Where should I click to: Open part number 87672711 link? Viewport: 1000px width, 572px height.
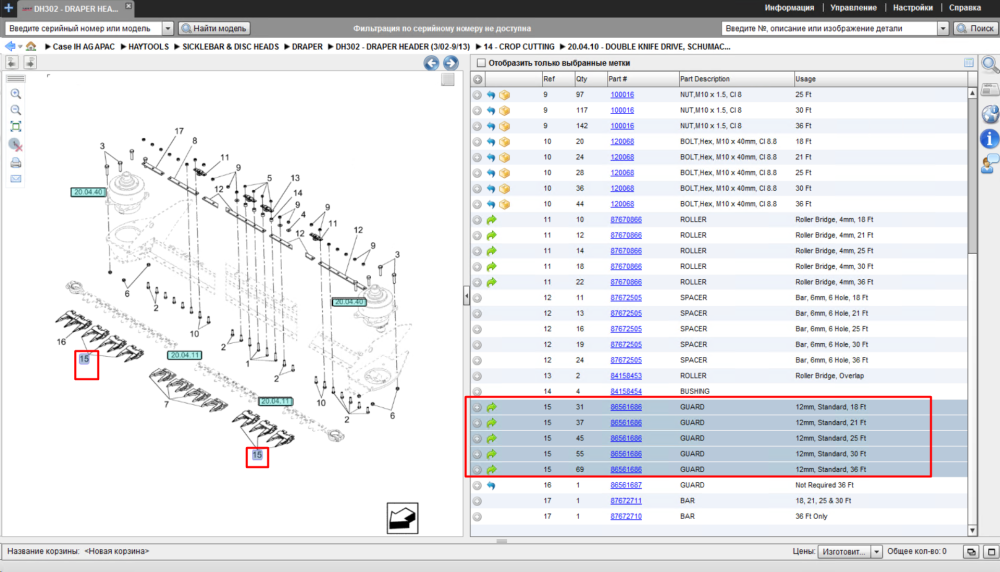tap(626, 501)
